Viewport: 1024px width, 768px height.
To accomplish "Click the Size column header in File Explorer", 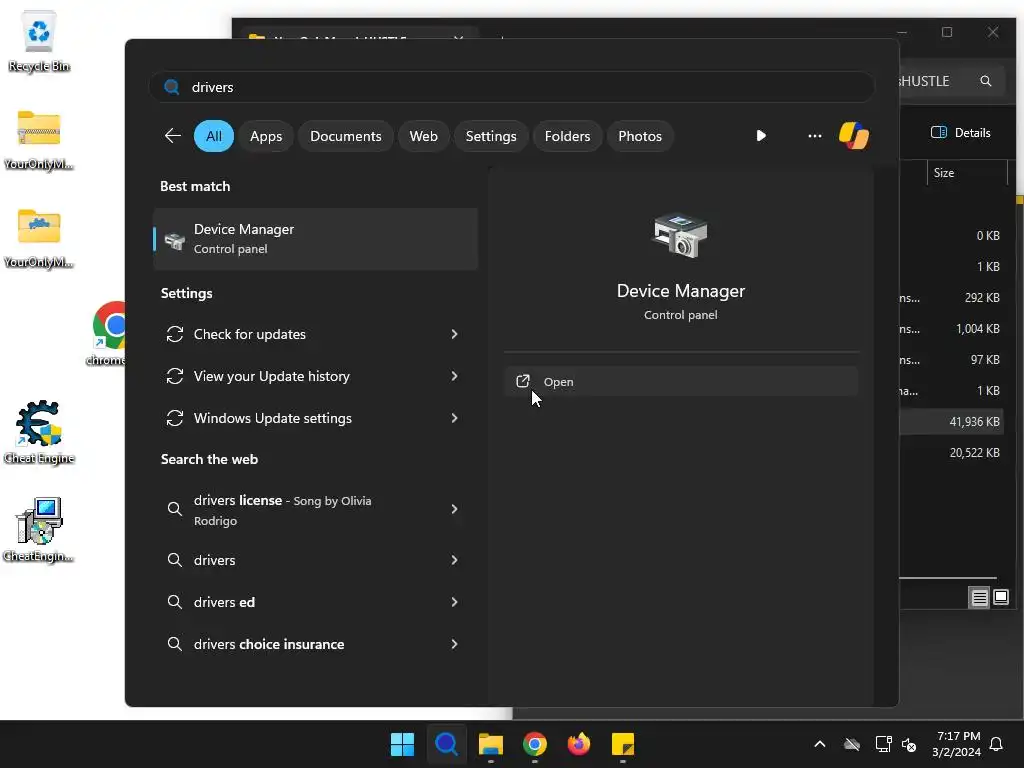I will click(967, 173).
